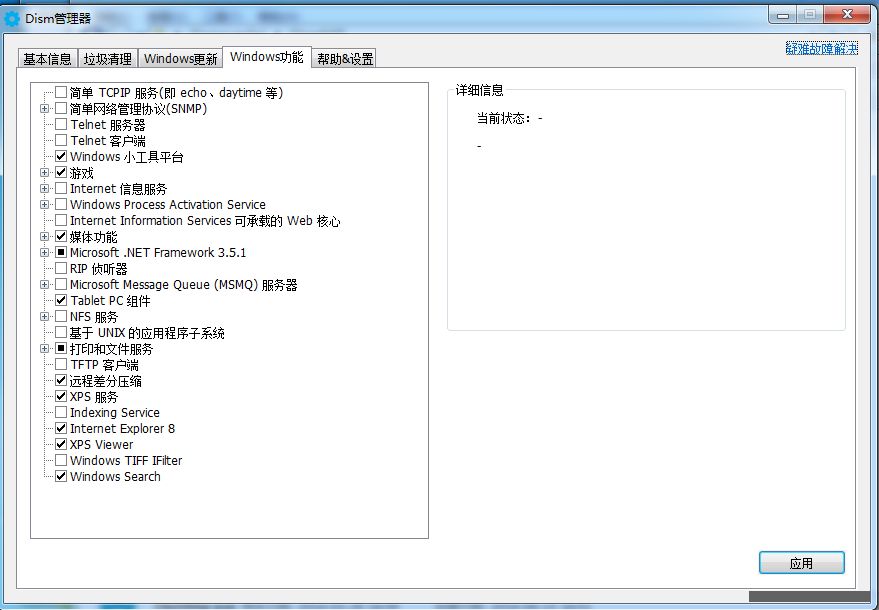Expand Microsoft .NET Framework 3.5.1 node

44,252
